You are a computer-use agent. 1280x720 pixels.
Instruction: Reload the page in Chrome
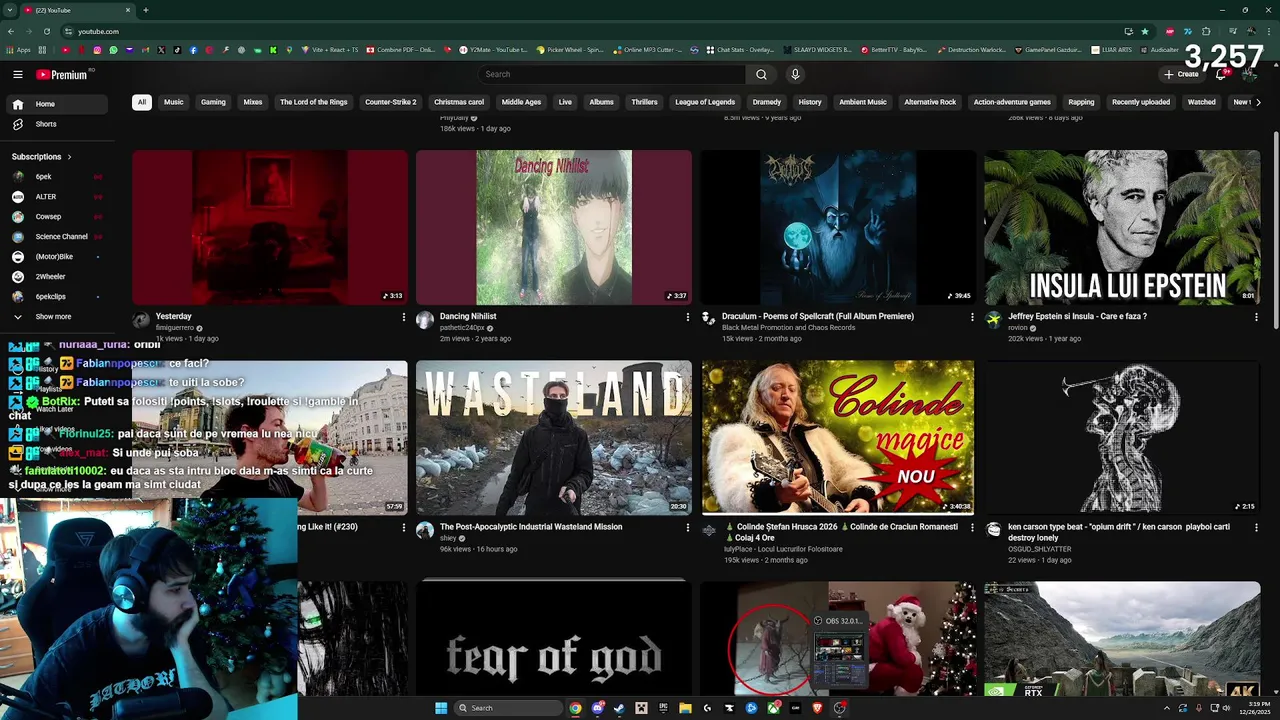pyautogui.click(x=46, y=31)
